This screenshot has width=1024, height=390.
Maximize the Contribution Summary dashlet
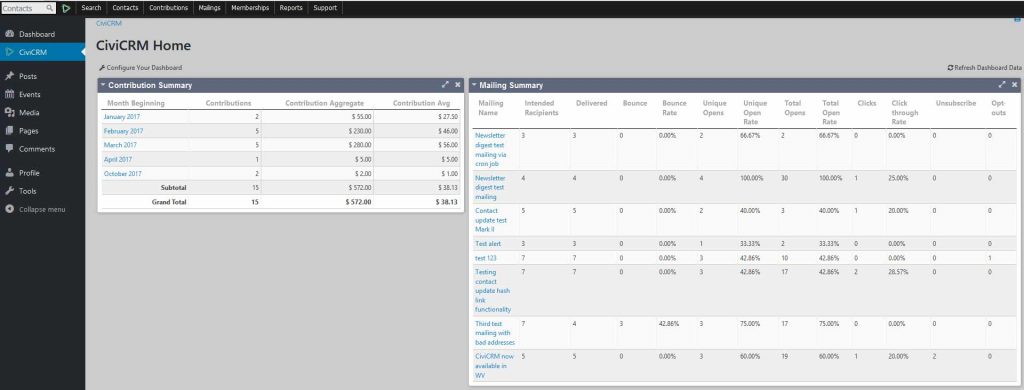(445, 85)
